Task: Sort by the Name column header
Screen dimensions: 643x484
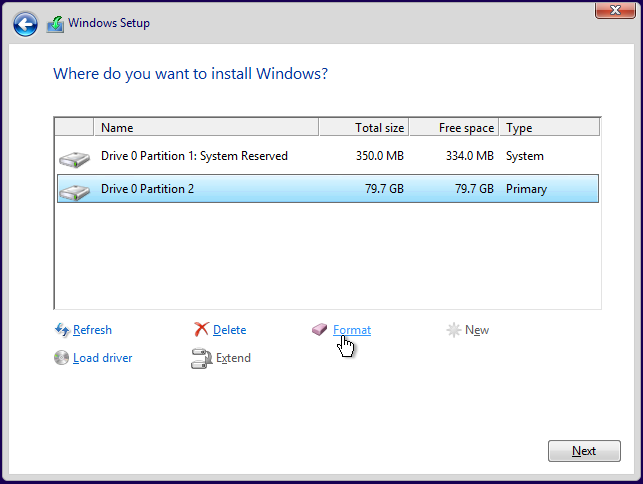Action: [x=206, y=127]
